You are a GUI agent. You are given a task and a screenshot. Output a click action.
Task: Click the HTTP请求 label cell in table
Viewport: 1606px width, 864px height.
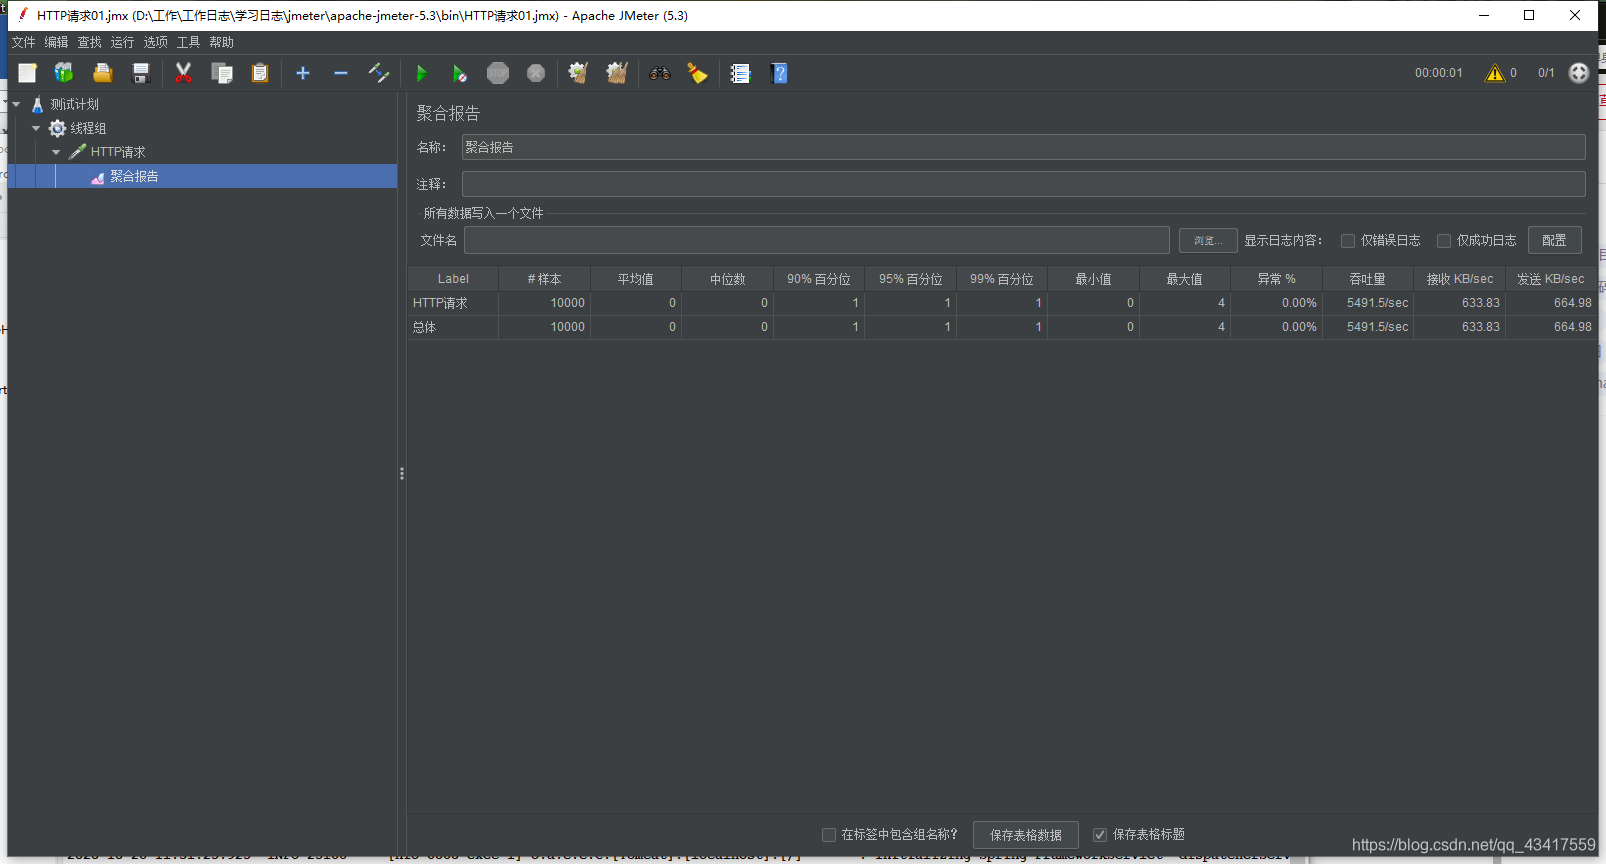click(453, 303)
